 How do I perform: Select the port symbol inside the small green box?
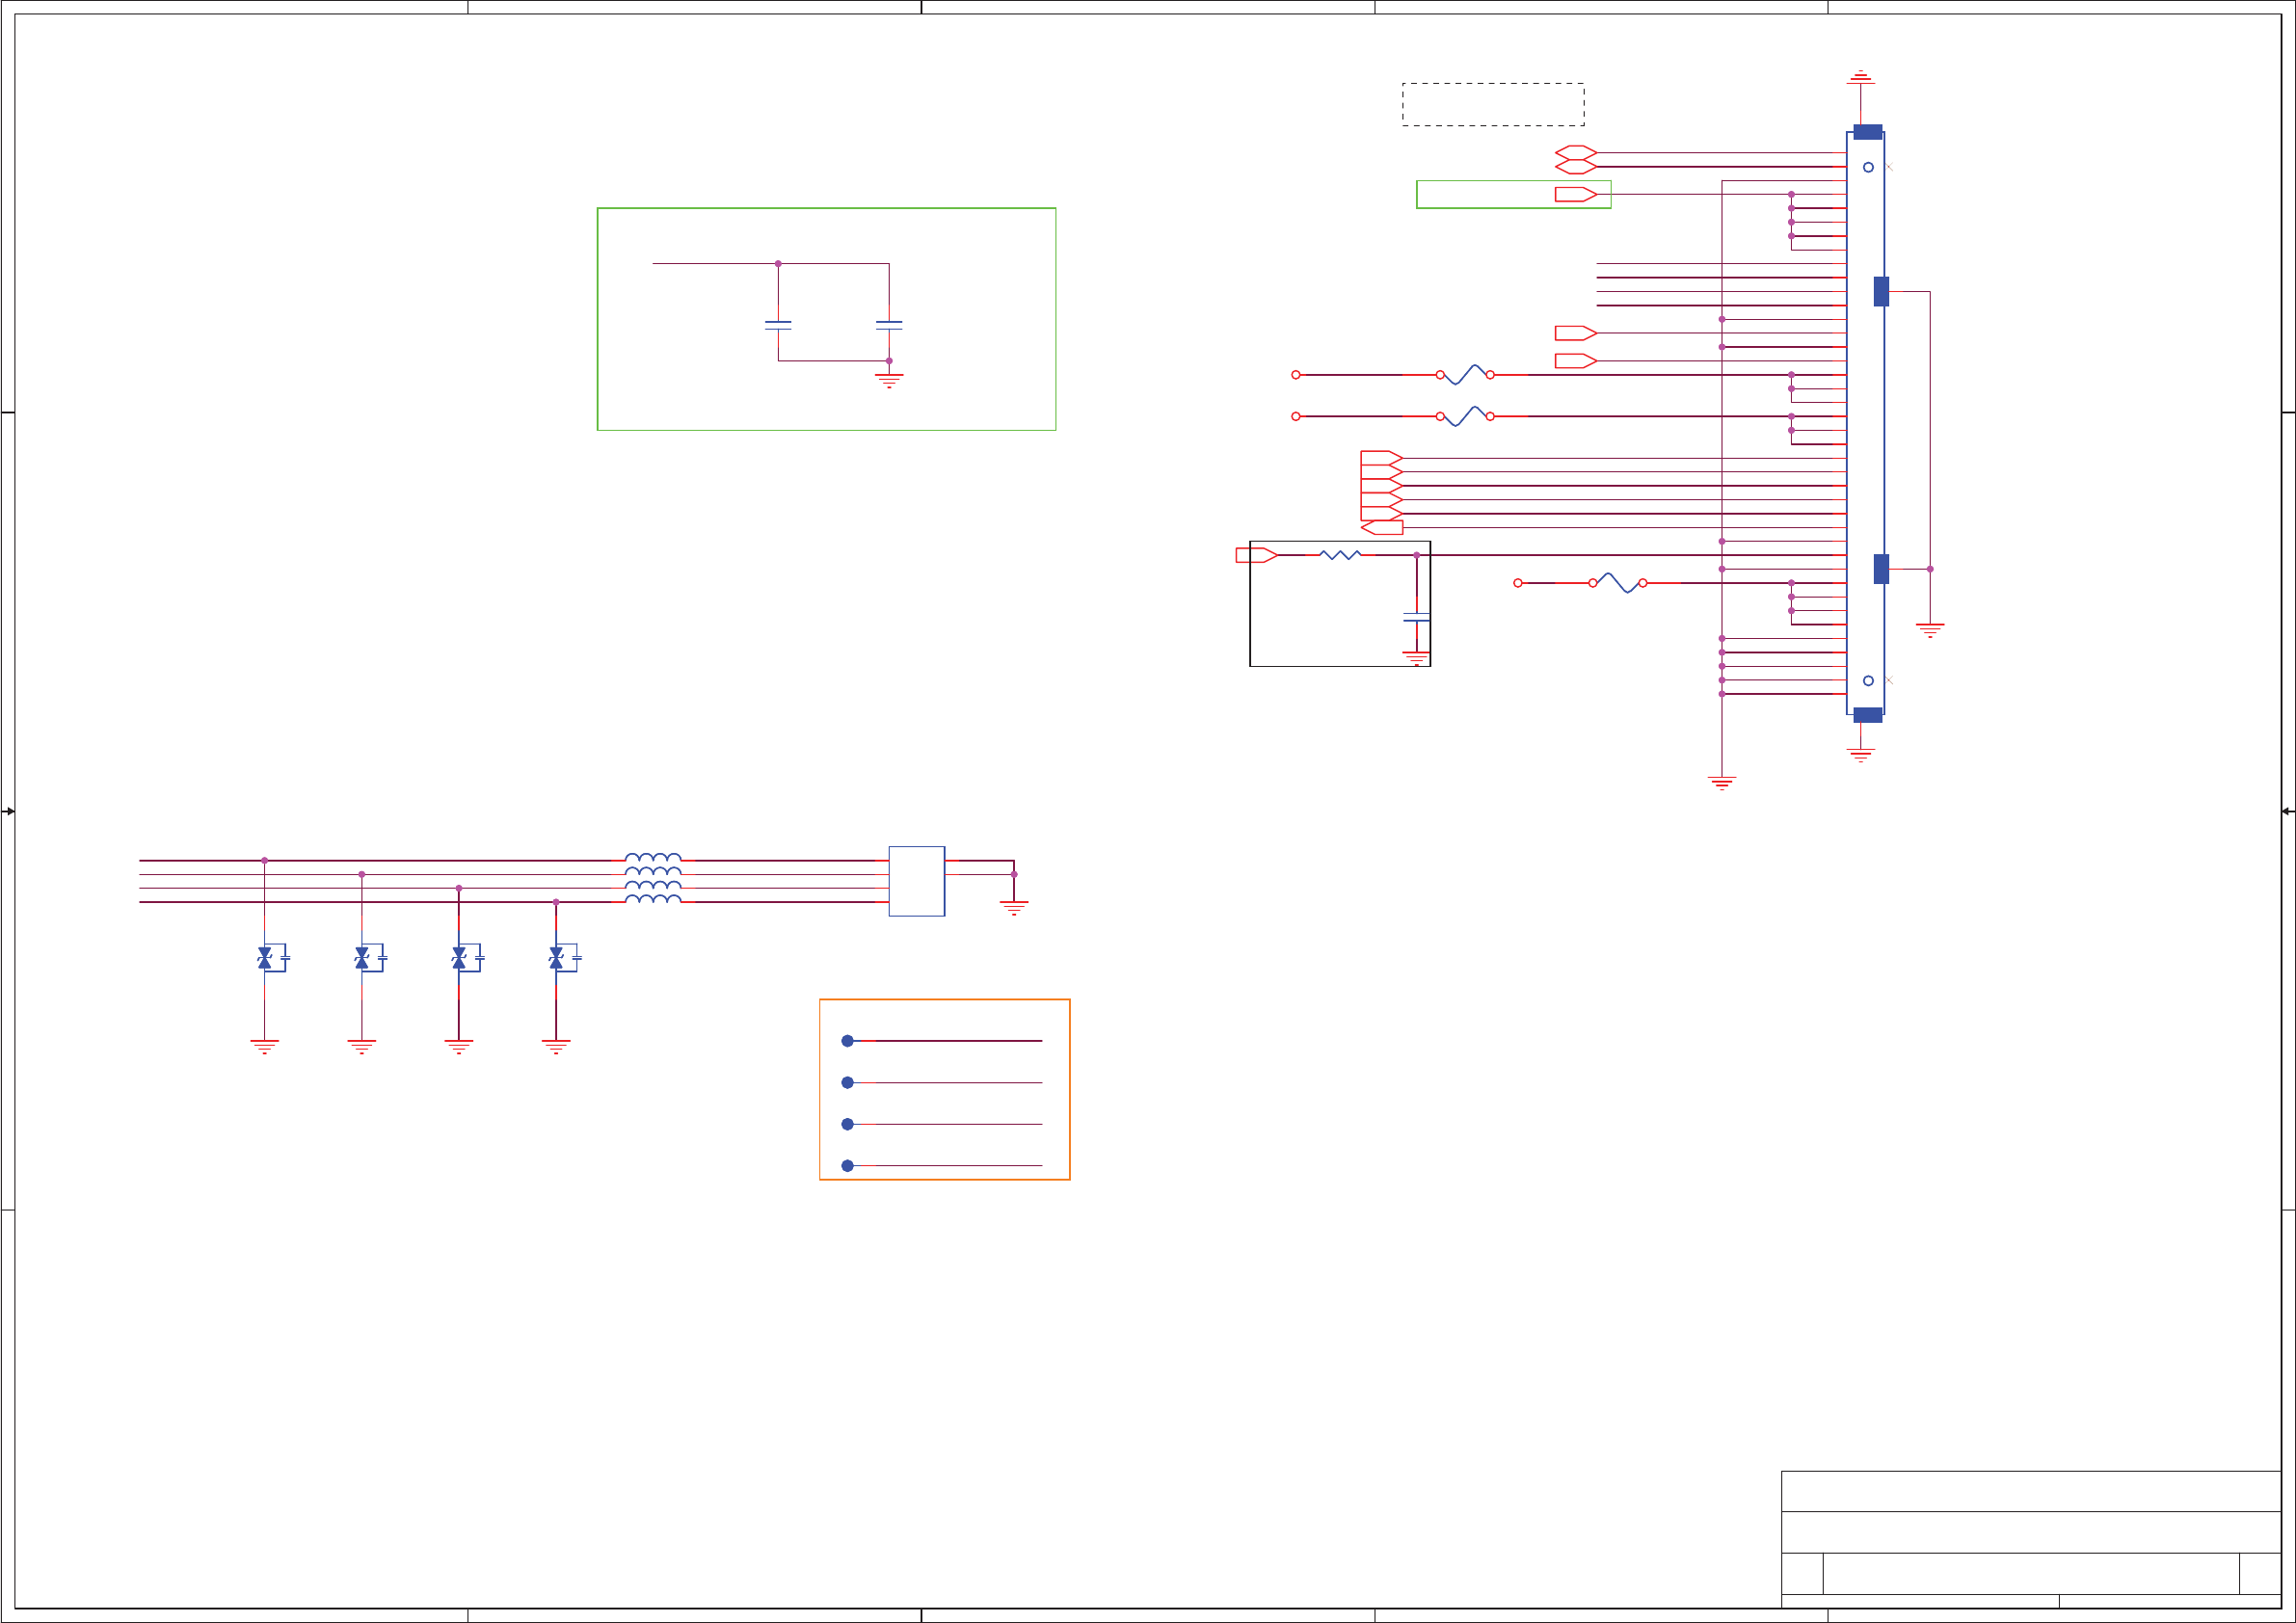tap(1575, 194)
